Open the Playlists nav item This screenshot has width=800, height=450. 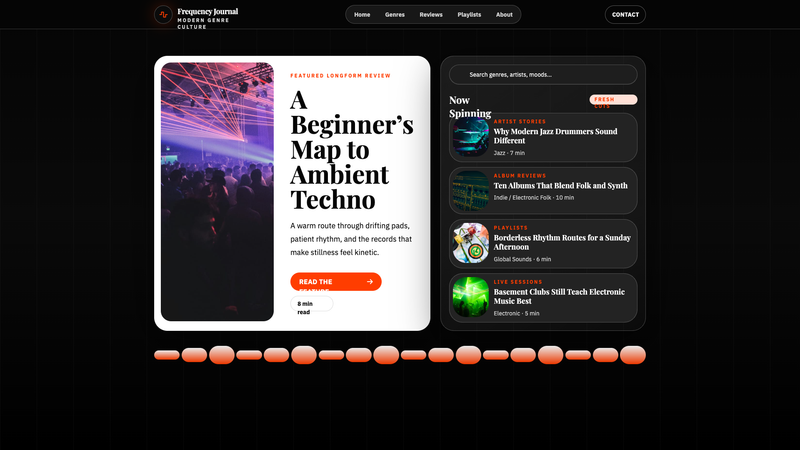click(x=469, y=15)
